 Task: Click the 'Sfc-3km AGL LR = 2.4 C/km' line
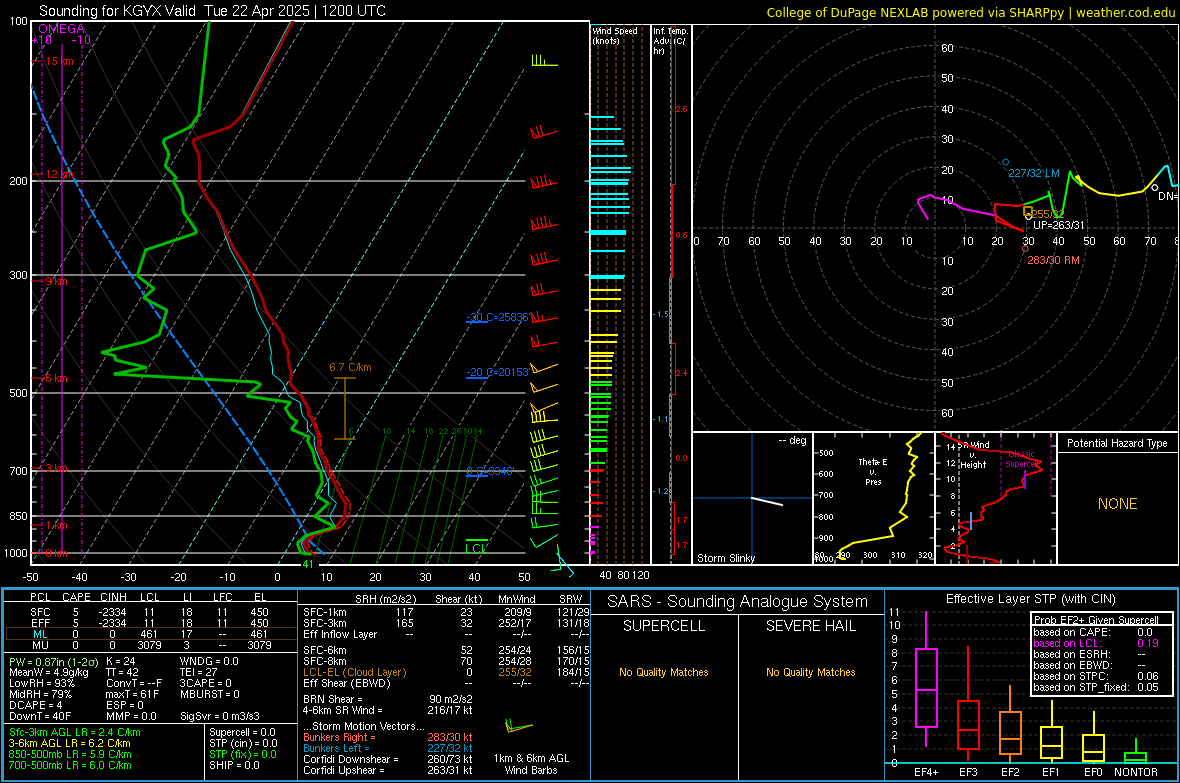pos(75,732)
